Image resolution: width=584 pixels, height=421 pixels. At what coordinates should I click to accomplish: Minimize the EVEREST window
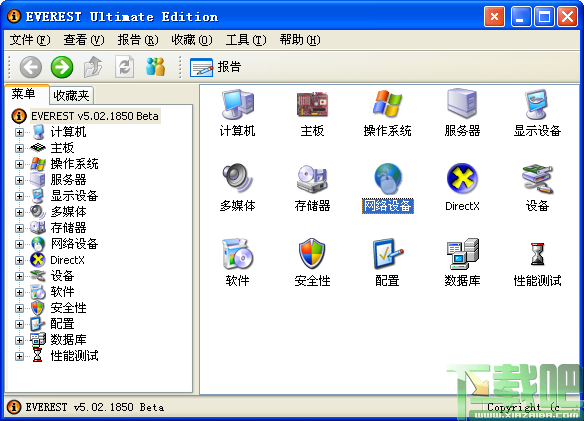pos(521,17)
